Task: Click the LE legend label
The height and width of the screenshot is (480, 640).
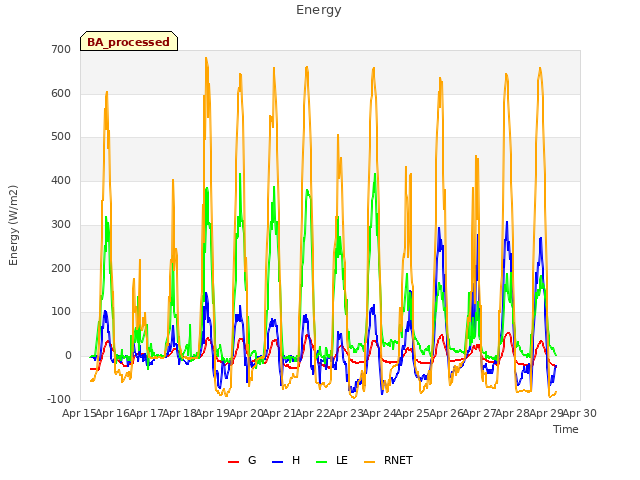Action: click(x=342, y=460)
